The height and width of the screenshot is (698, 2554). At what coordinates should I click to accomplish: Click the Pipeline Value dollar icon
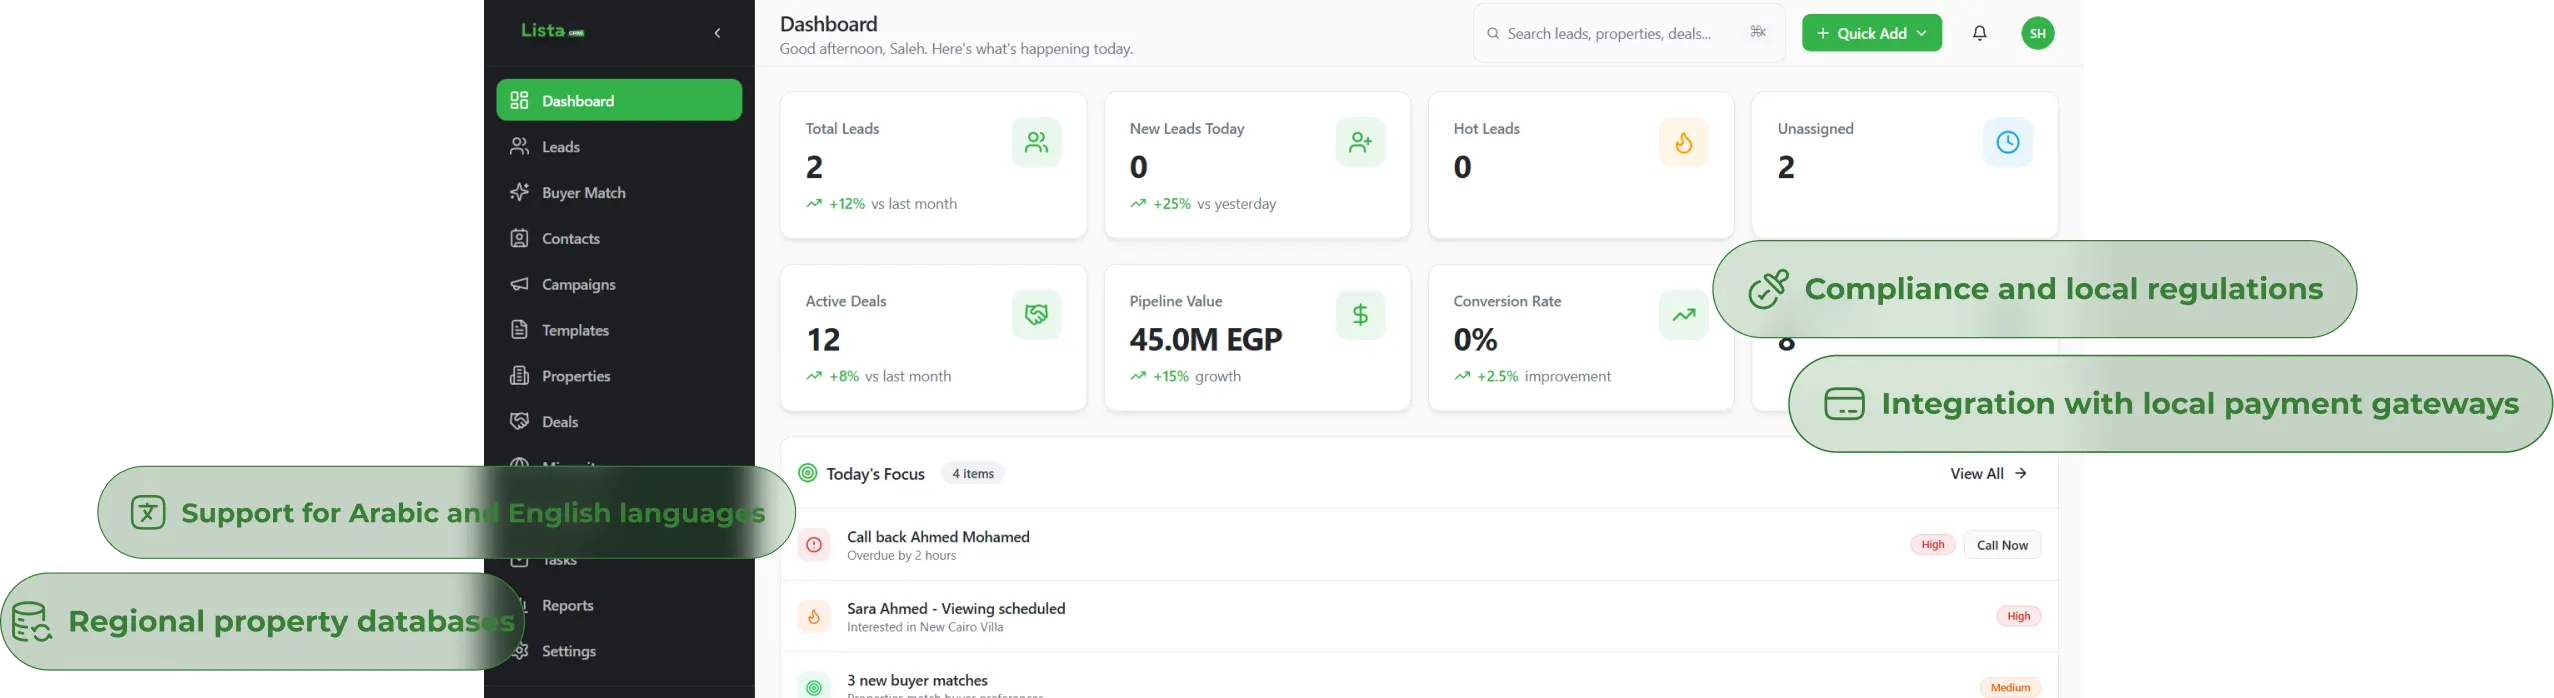point(1360,315)
